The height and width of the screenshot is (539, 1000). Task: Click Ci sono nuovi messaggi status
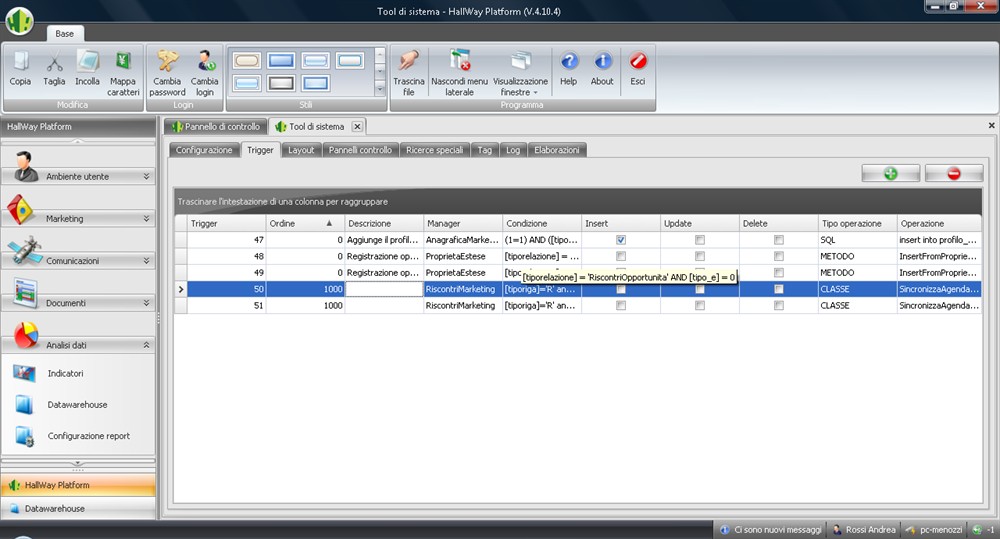771,529
